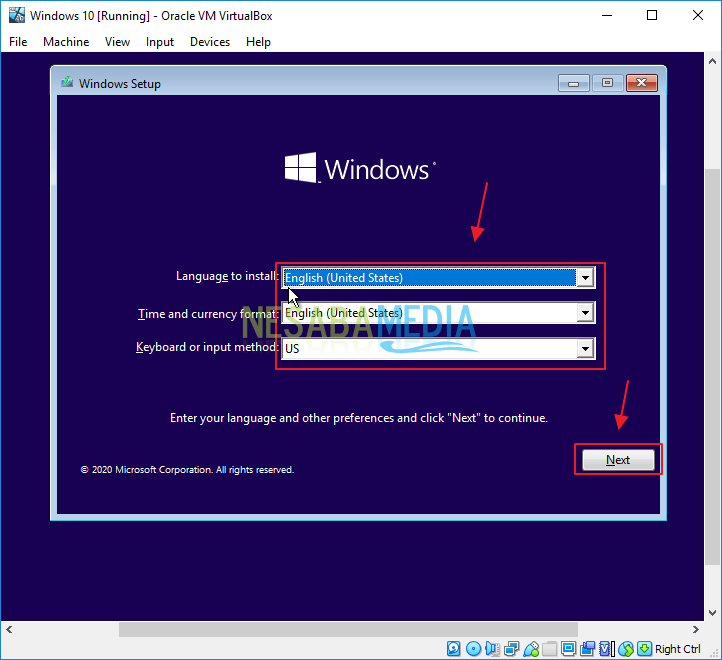This screenshot has width=722, height=660.
Task: Click the Right Ctrl host key indicator
Action: (677, 649)
